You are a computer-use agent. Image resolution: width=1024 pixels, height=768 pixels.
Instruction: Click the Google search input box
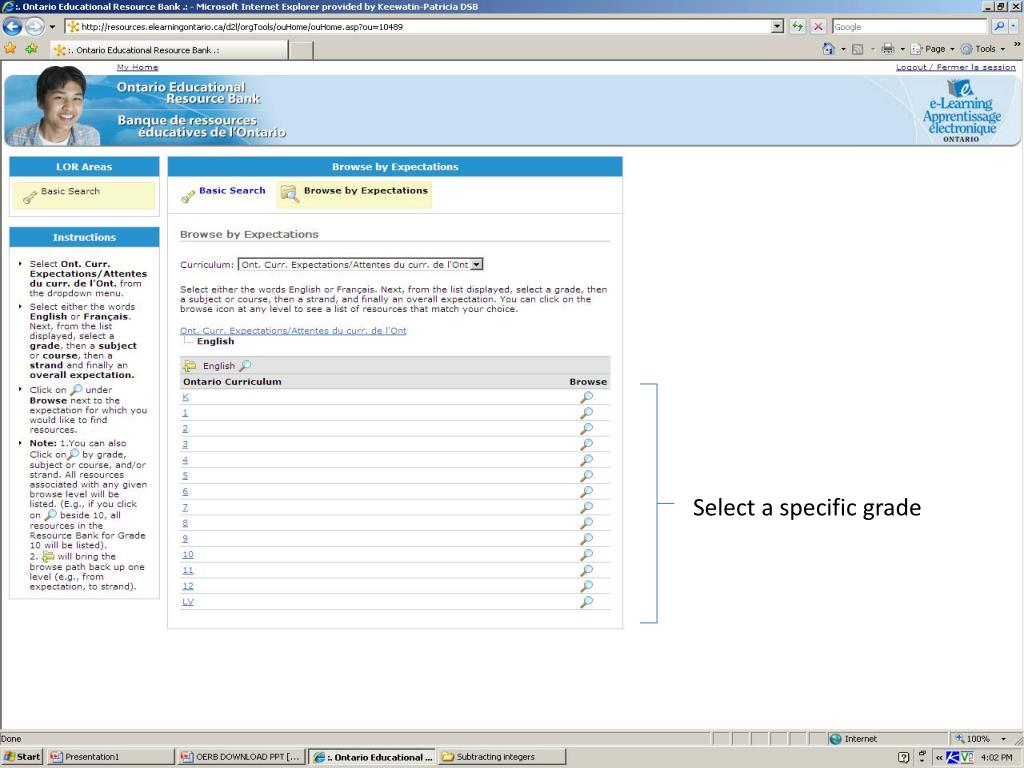coord(909,27)
